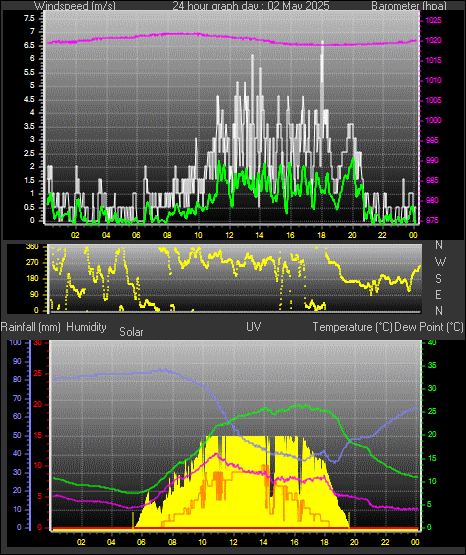Select 50 on the blue humidity axis
466x555 pixels.
click(17, 435)
